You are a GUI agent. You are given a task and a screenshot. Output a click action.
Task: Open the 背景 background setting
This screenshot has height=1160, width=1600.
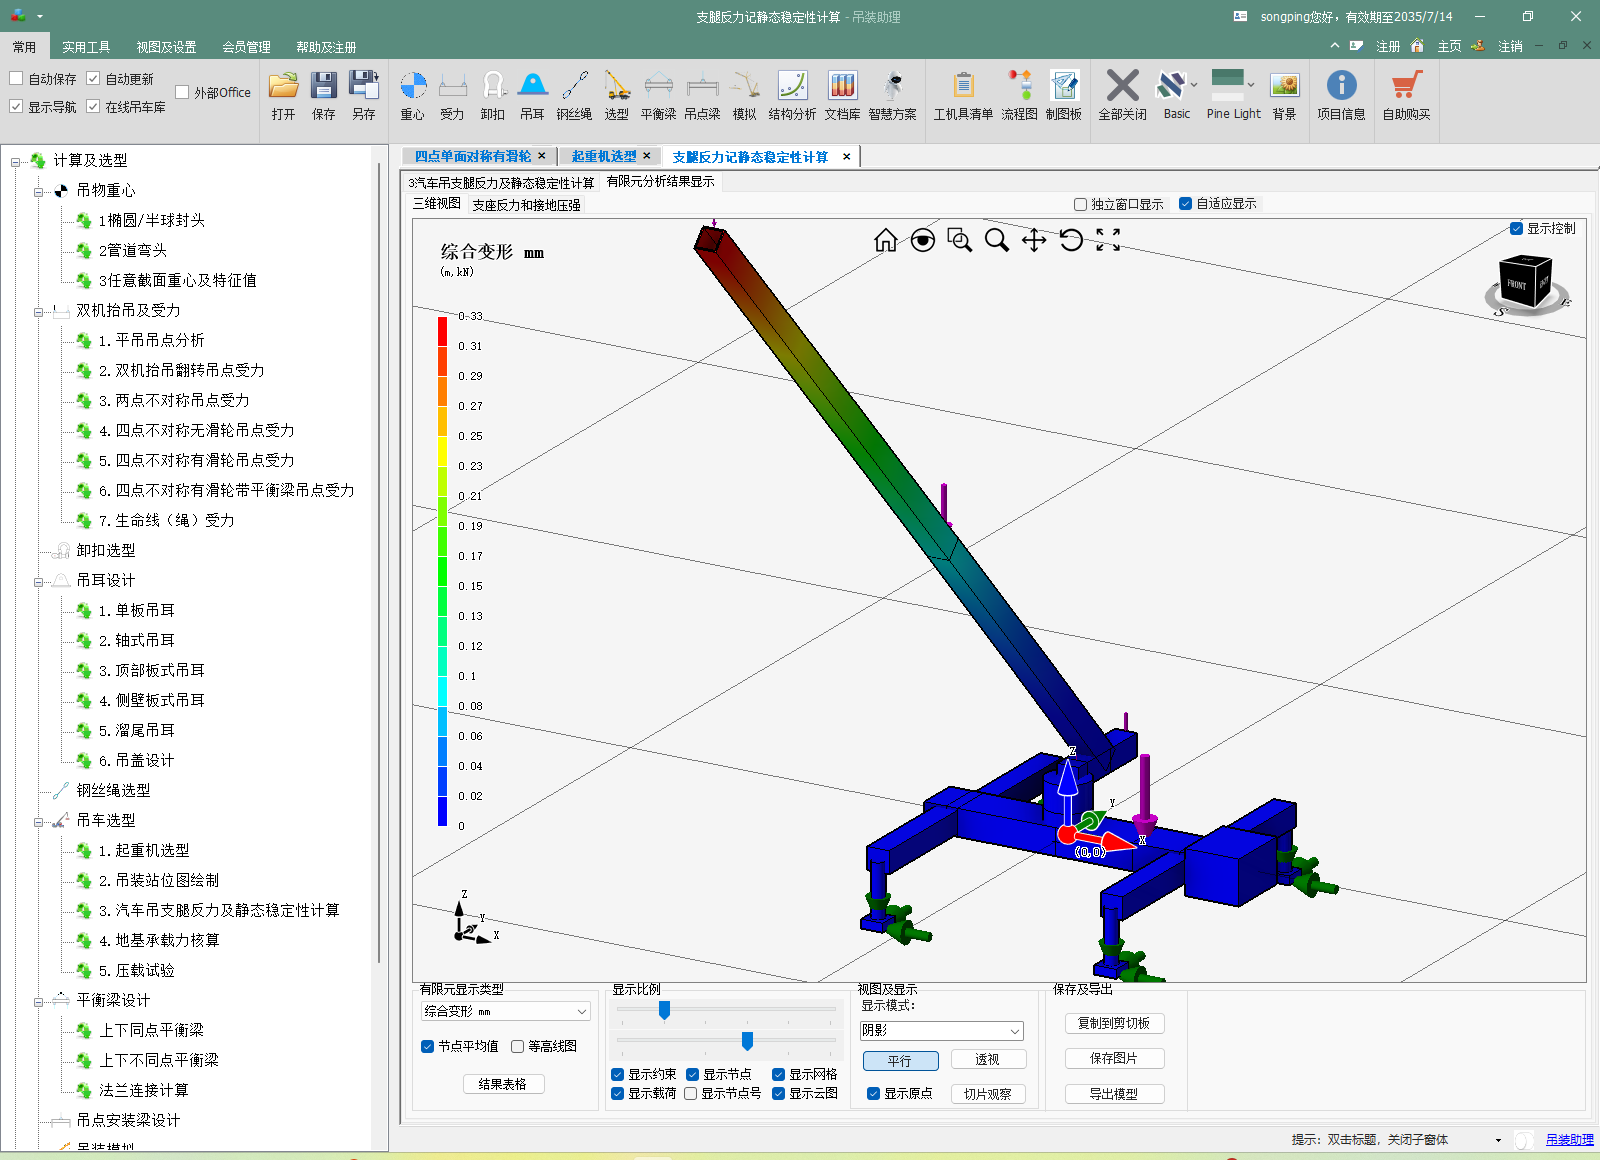pyautogui.click(x=1285, y=96)
